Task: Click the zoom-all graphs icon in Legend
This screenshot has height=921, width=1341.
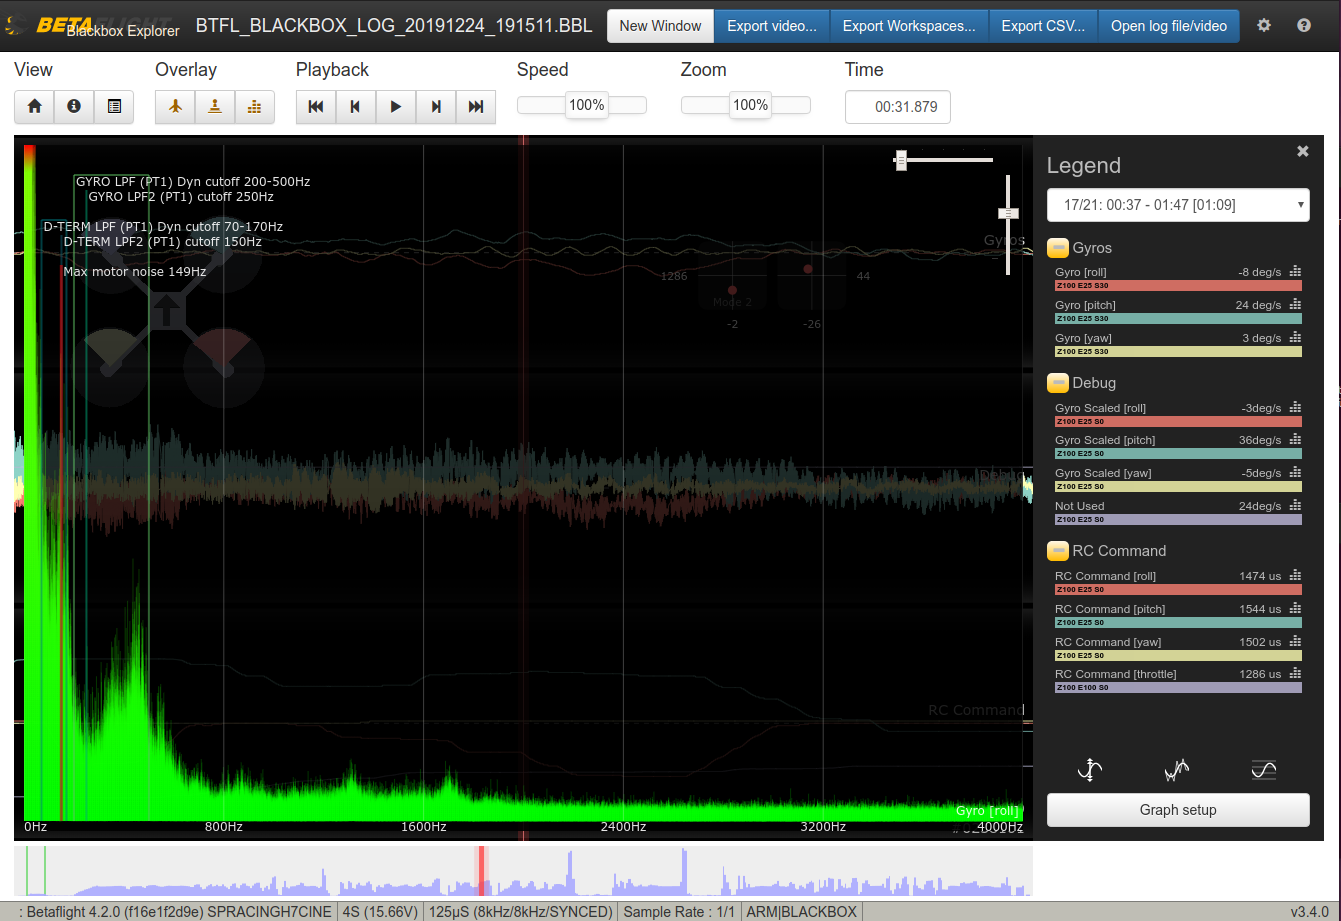Action: [x=1090, y=769]
